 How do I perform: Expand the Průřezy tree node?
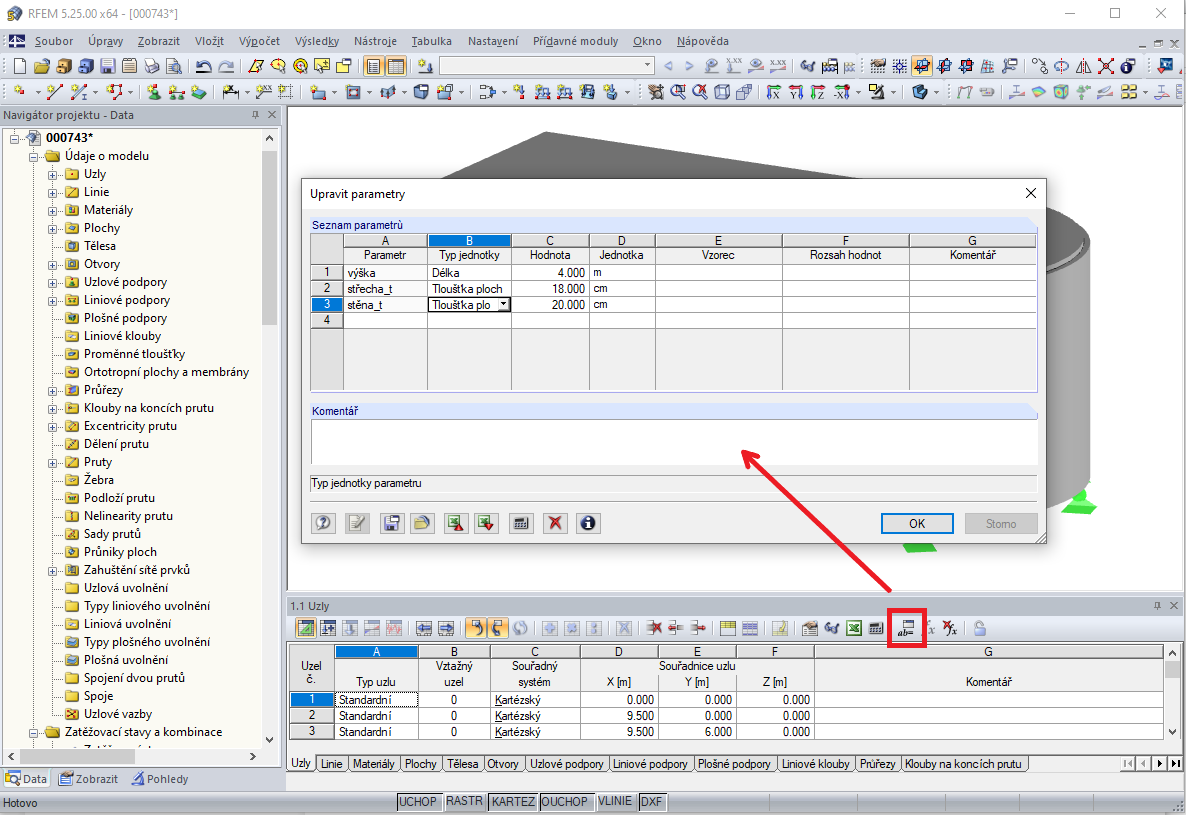click(52, 391)
